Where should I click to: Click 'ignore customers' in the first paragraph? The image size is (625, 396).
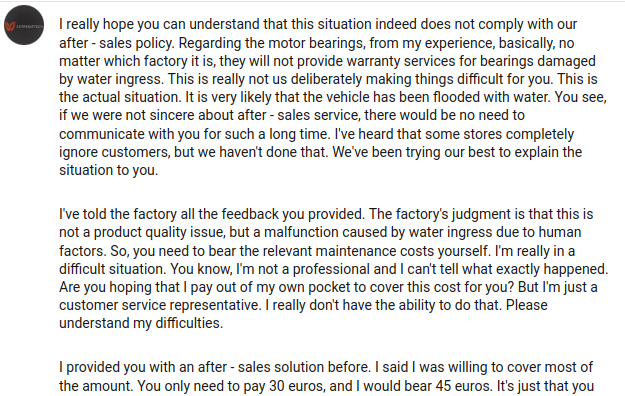(114, 152)
